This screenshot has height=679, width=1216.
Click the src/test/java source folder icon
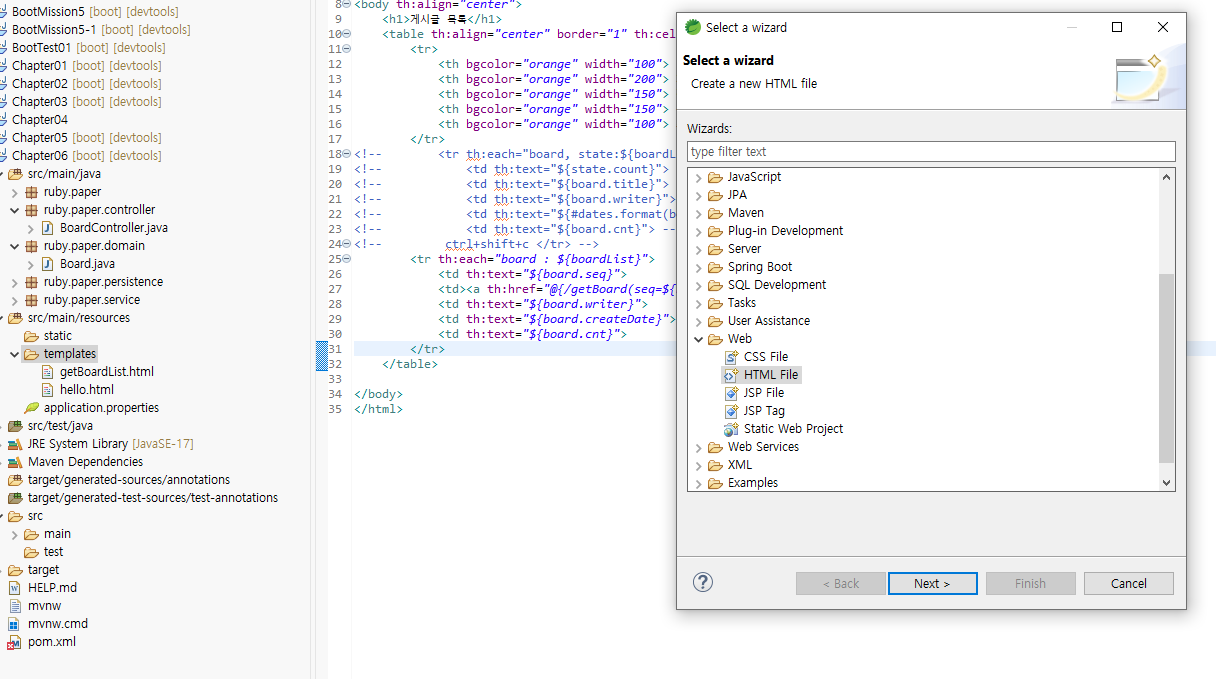[x=14, y=426]
